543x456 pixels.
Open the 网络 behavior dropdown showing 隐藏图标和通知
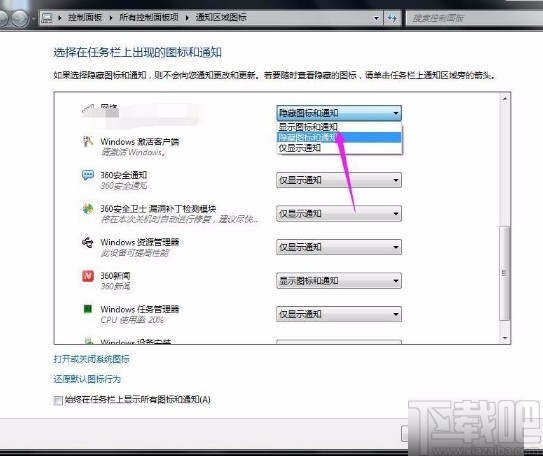click(339, 113)
